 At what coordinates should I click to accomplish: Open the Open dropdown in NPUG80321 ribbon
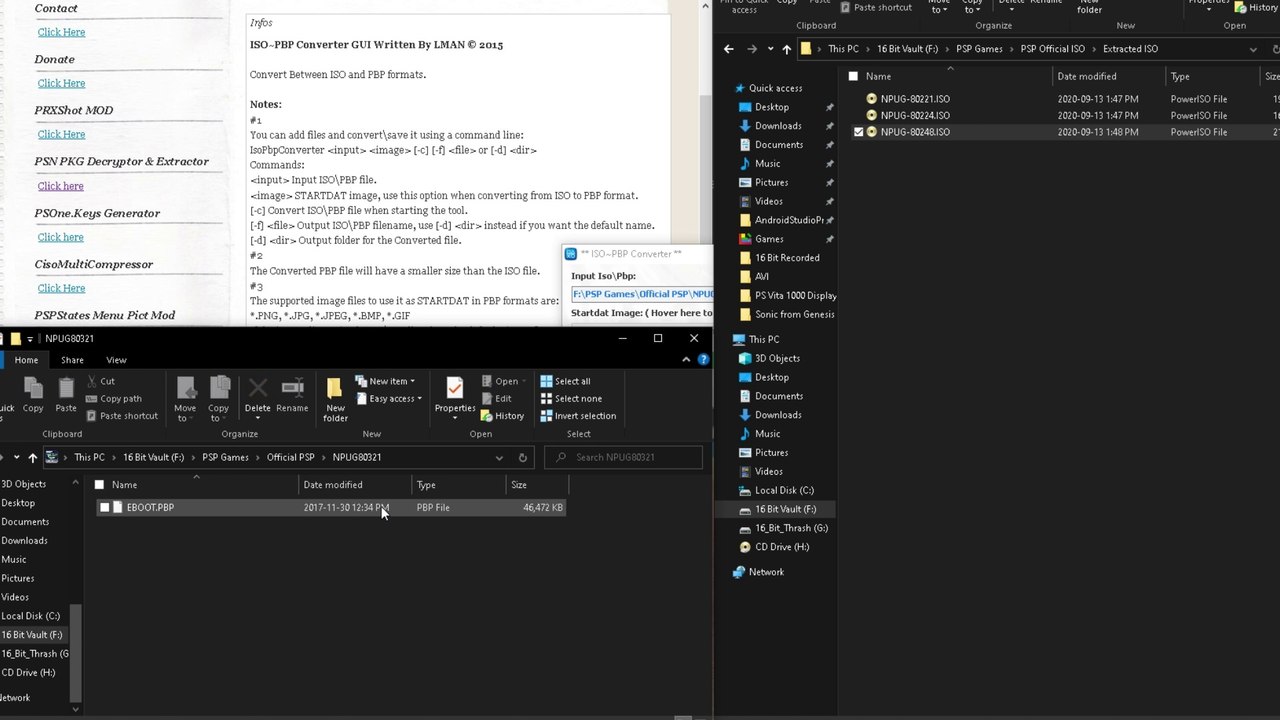click(x=503, y=381)
